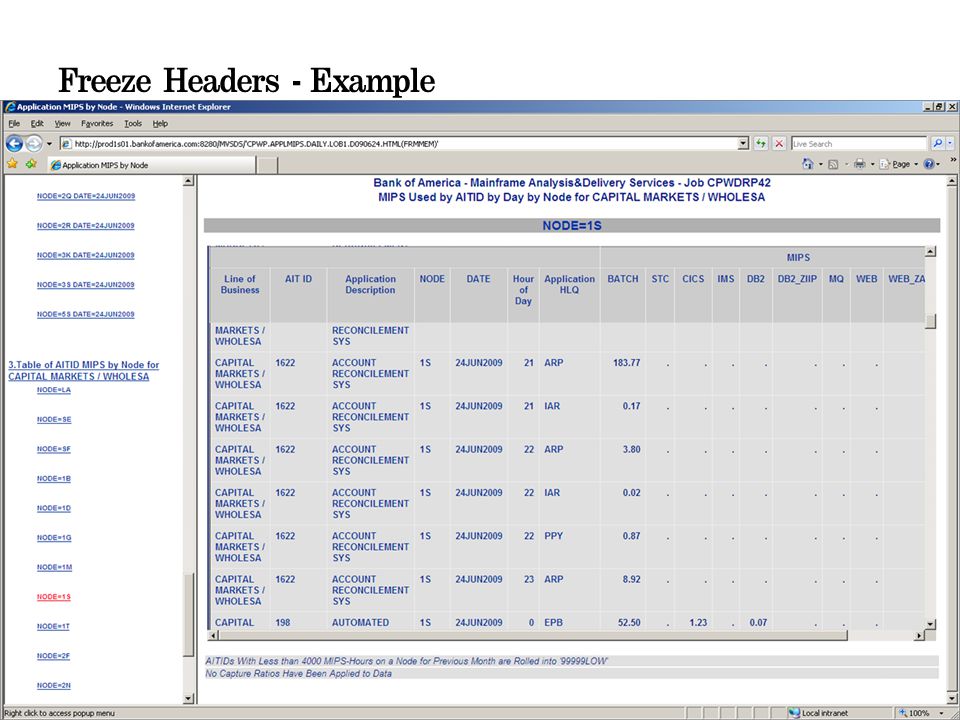Follow the NODE=1M link
The height and width of the screenshot is (720, 960).
(54, 567)
